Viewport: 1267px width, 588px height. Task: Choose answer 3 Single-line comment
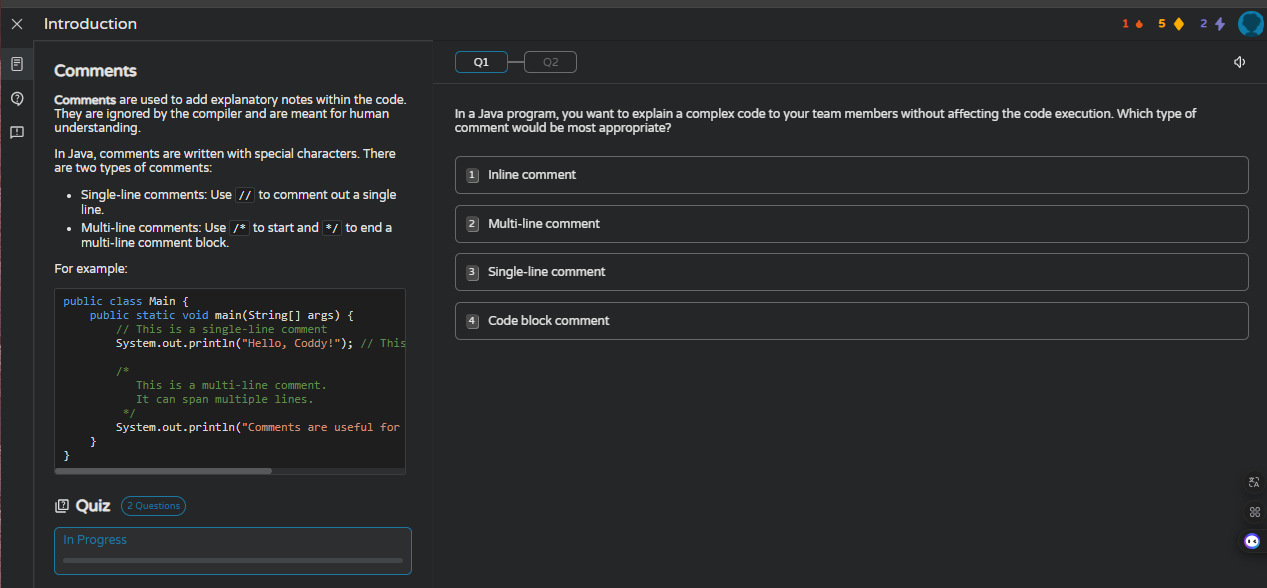(x=851, y=272)
